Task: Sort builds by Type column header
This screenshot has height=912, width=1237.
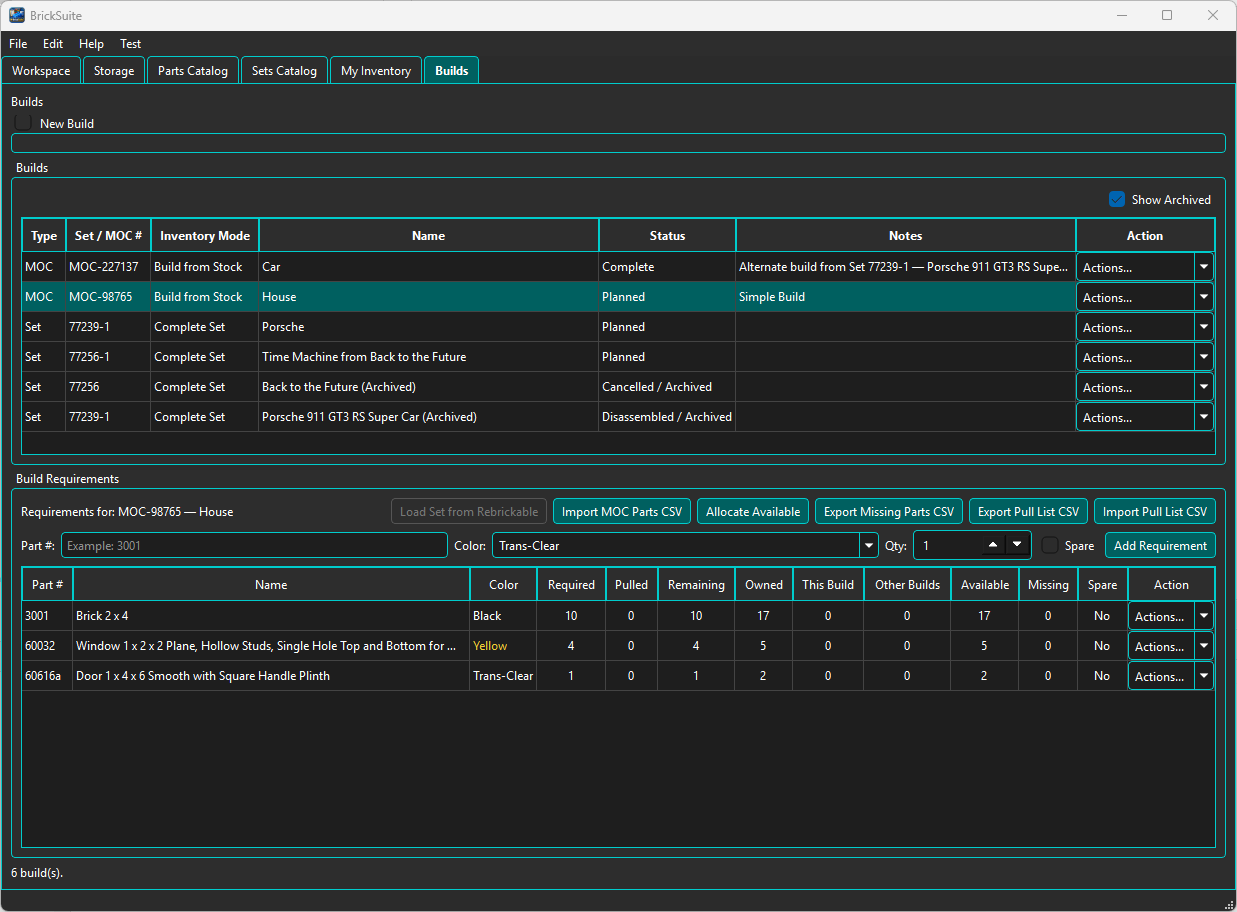Action: 44,236
